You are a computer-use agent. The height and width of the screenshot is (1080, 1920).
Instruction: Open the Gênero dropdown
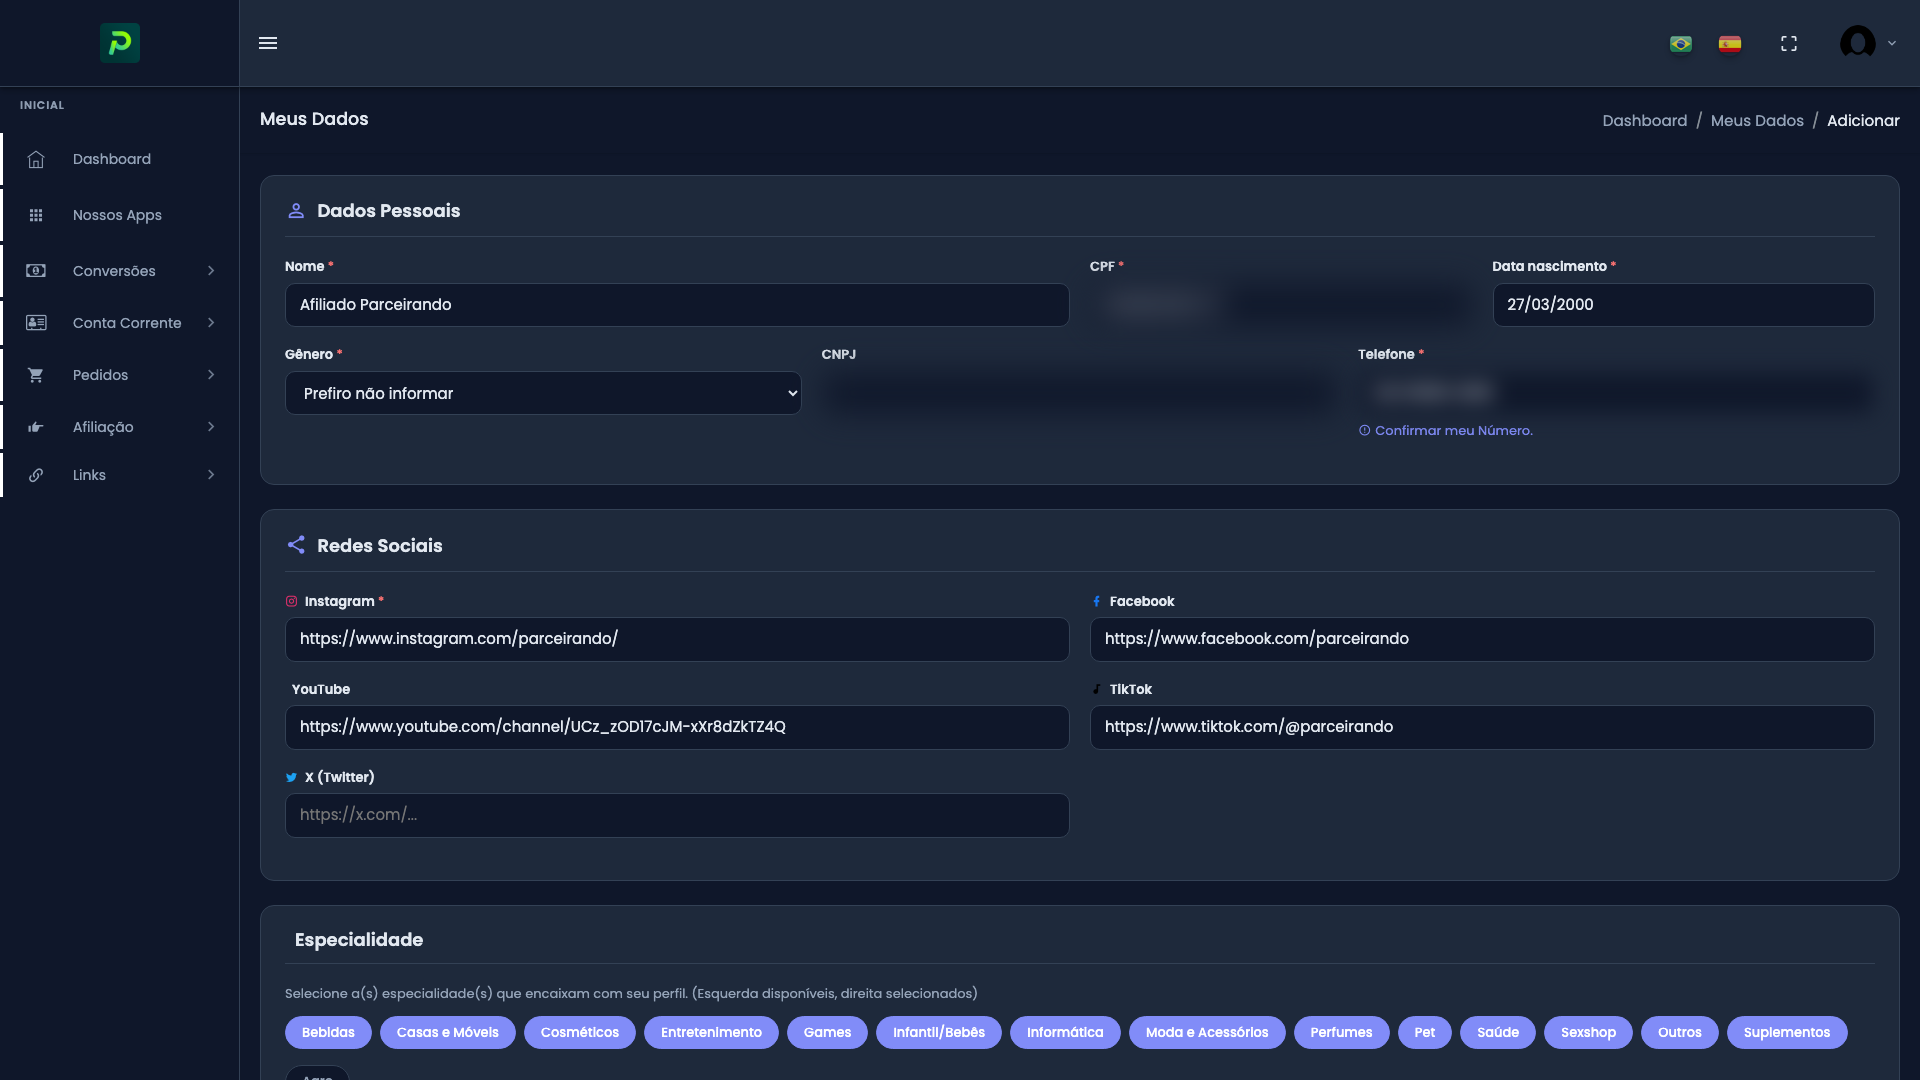click(543, 393)
